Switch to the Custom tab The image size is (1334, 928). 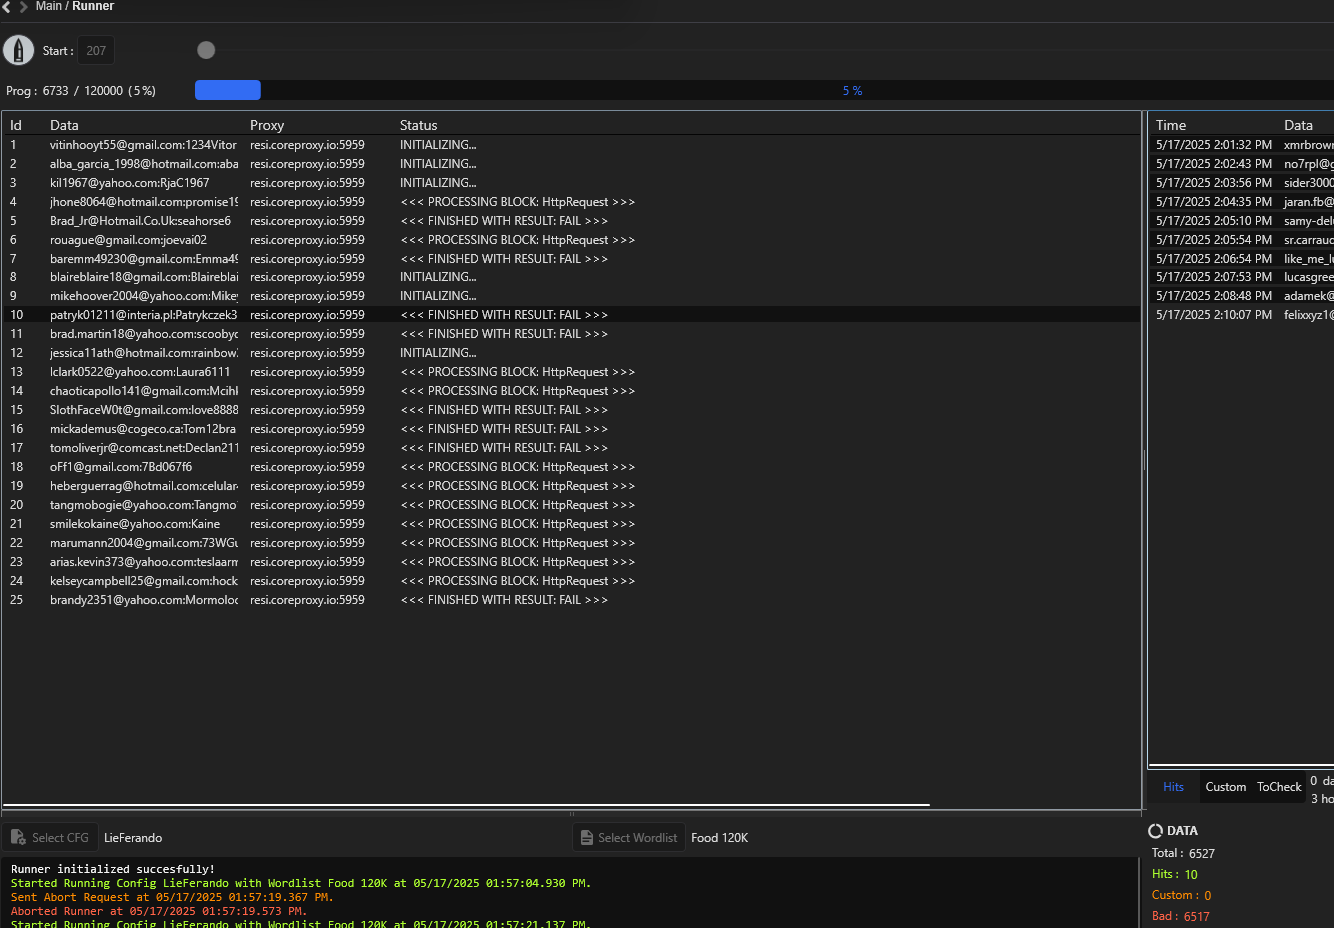point(1225,787)
